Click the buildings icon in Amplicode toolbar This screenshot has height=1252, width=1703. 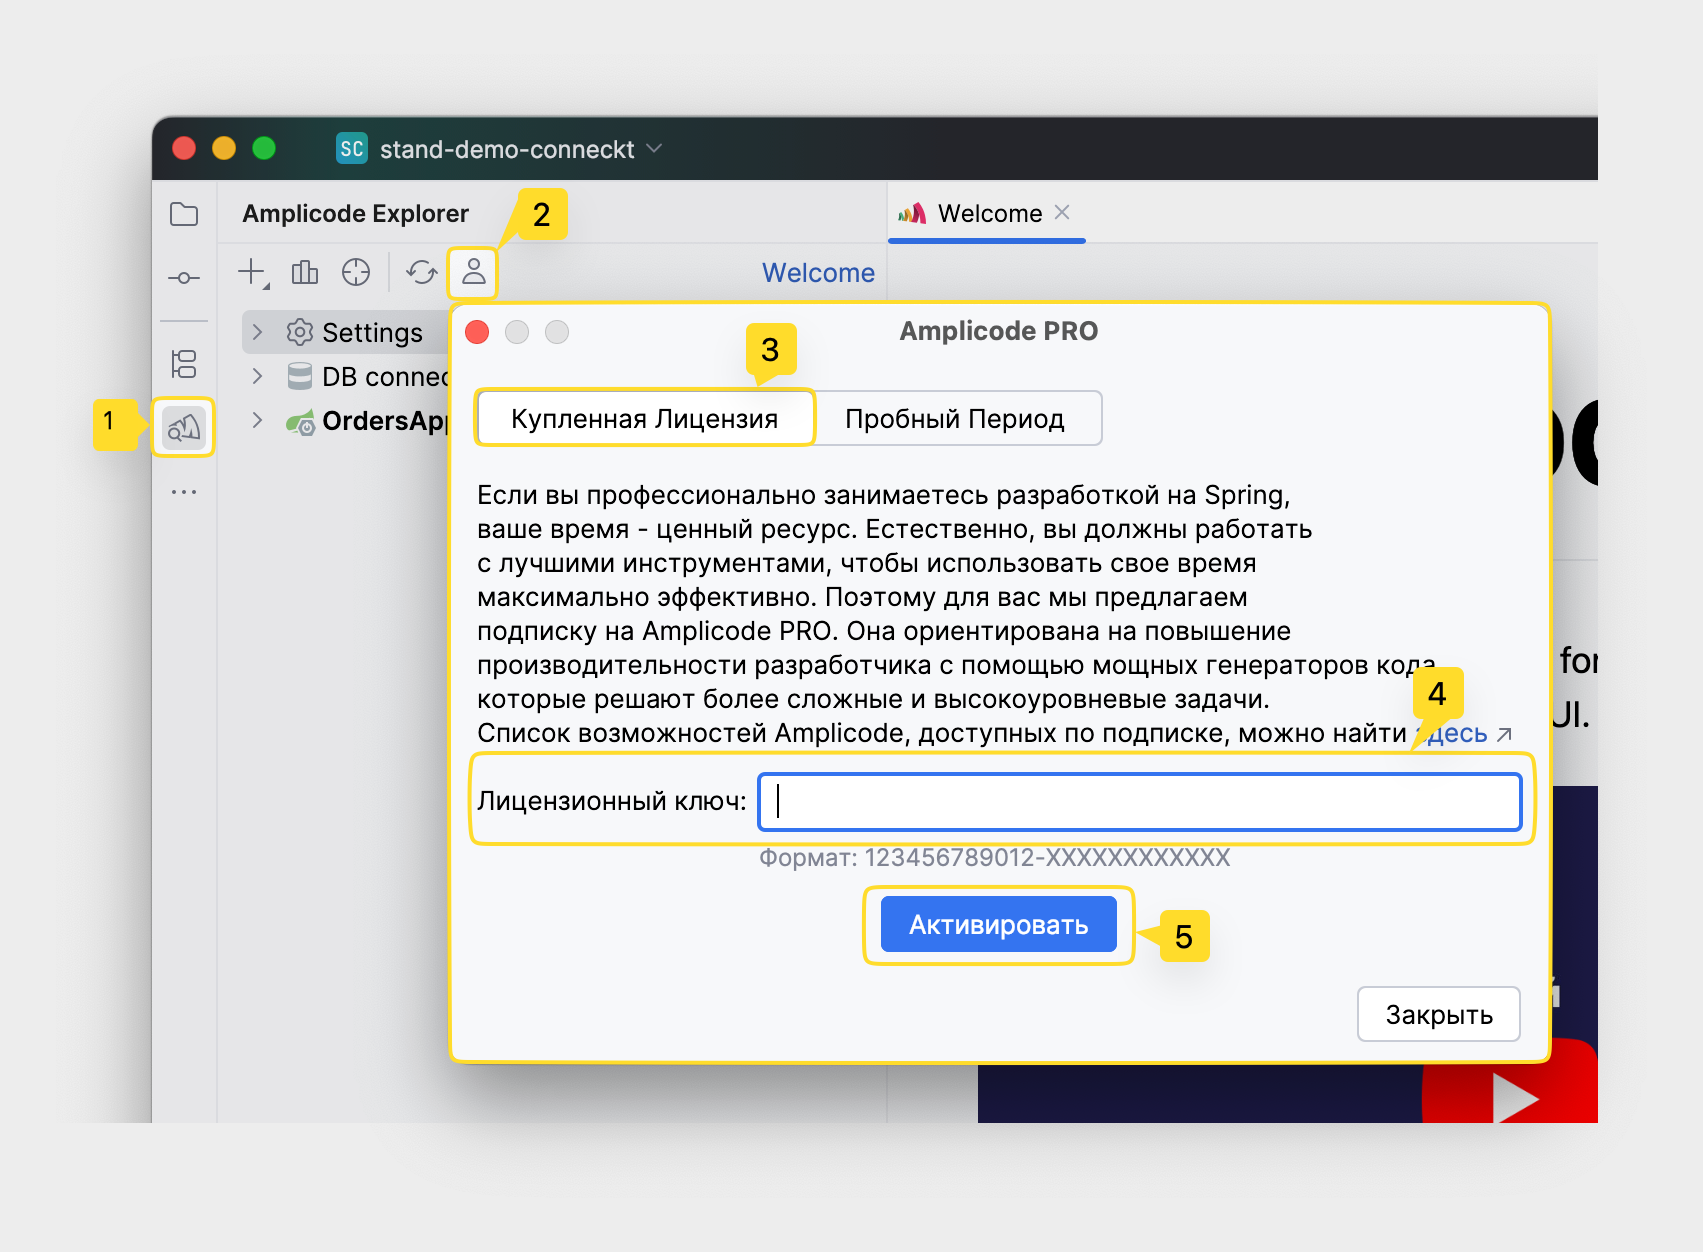coord(305,272)
